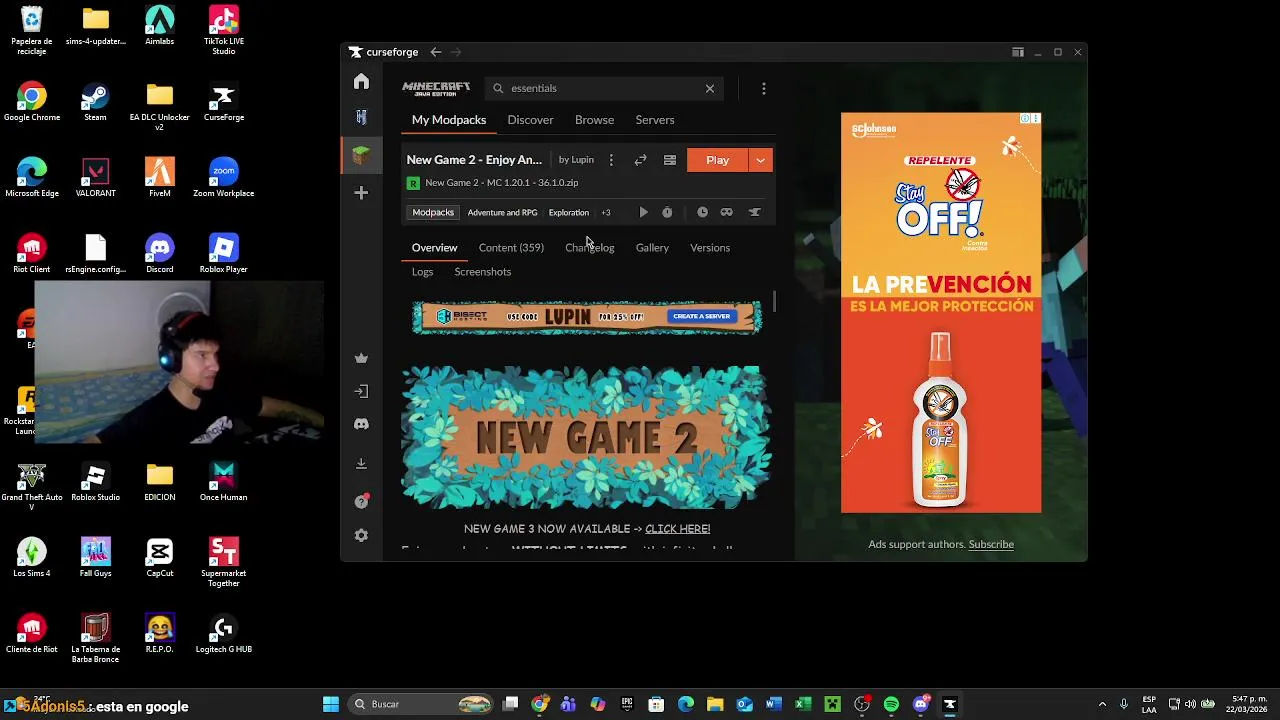Open Discord desktop shortcut
Screen dimensions: 1280x720
coord(159,255)
